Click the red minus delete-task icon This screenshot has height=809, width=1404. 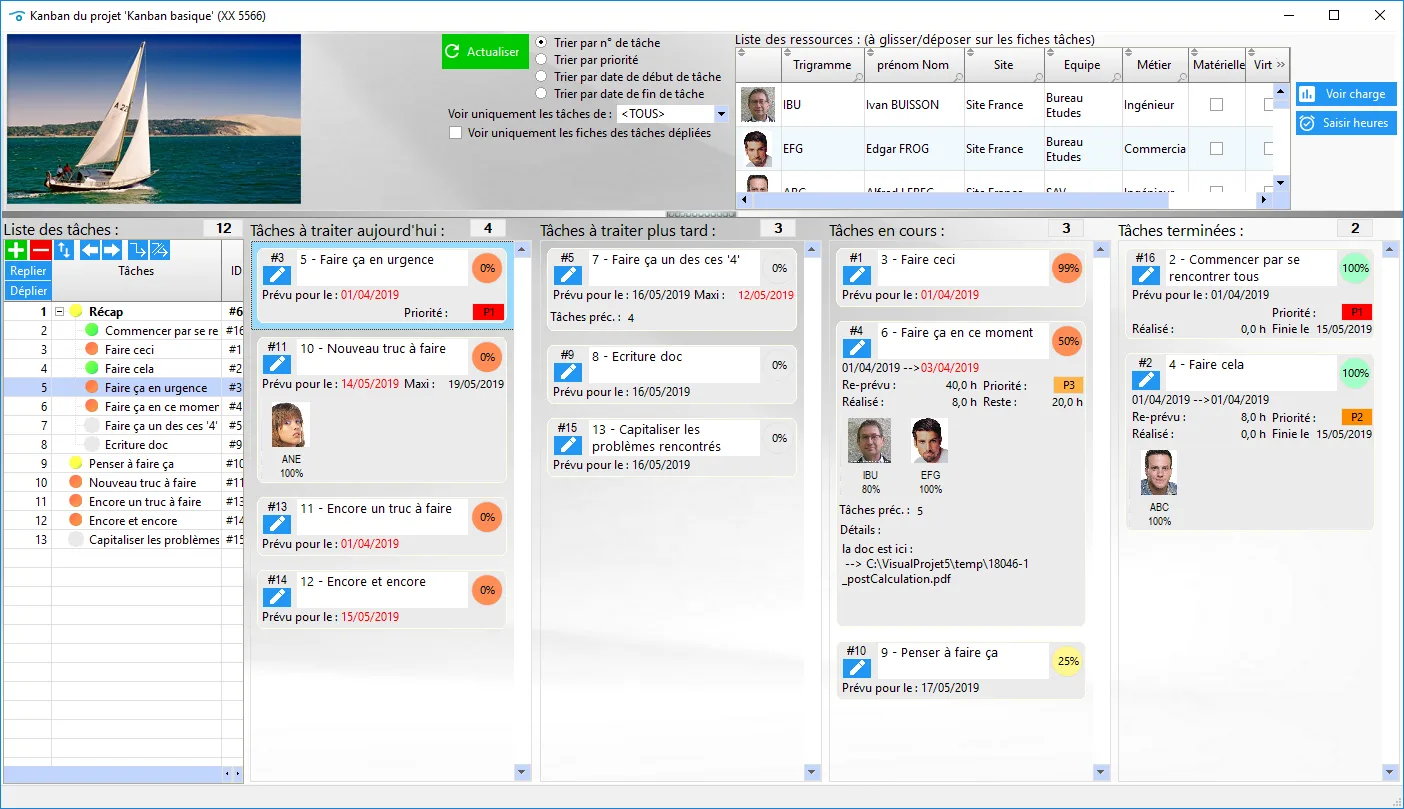pyautogui.click(x=40, y=250)
